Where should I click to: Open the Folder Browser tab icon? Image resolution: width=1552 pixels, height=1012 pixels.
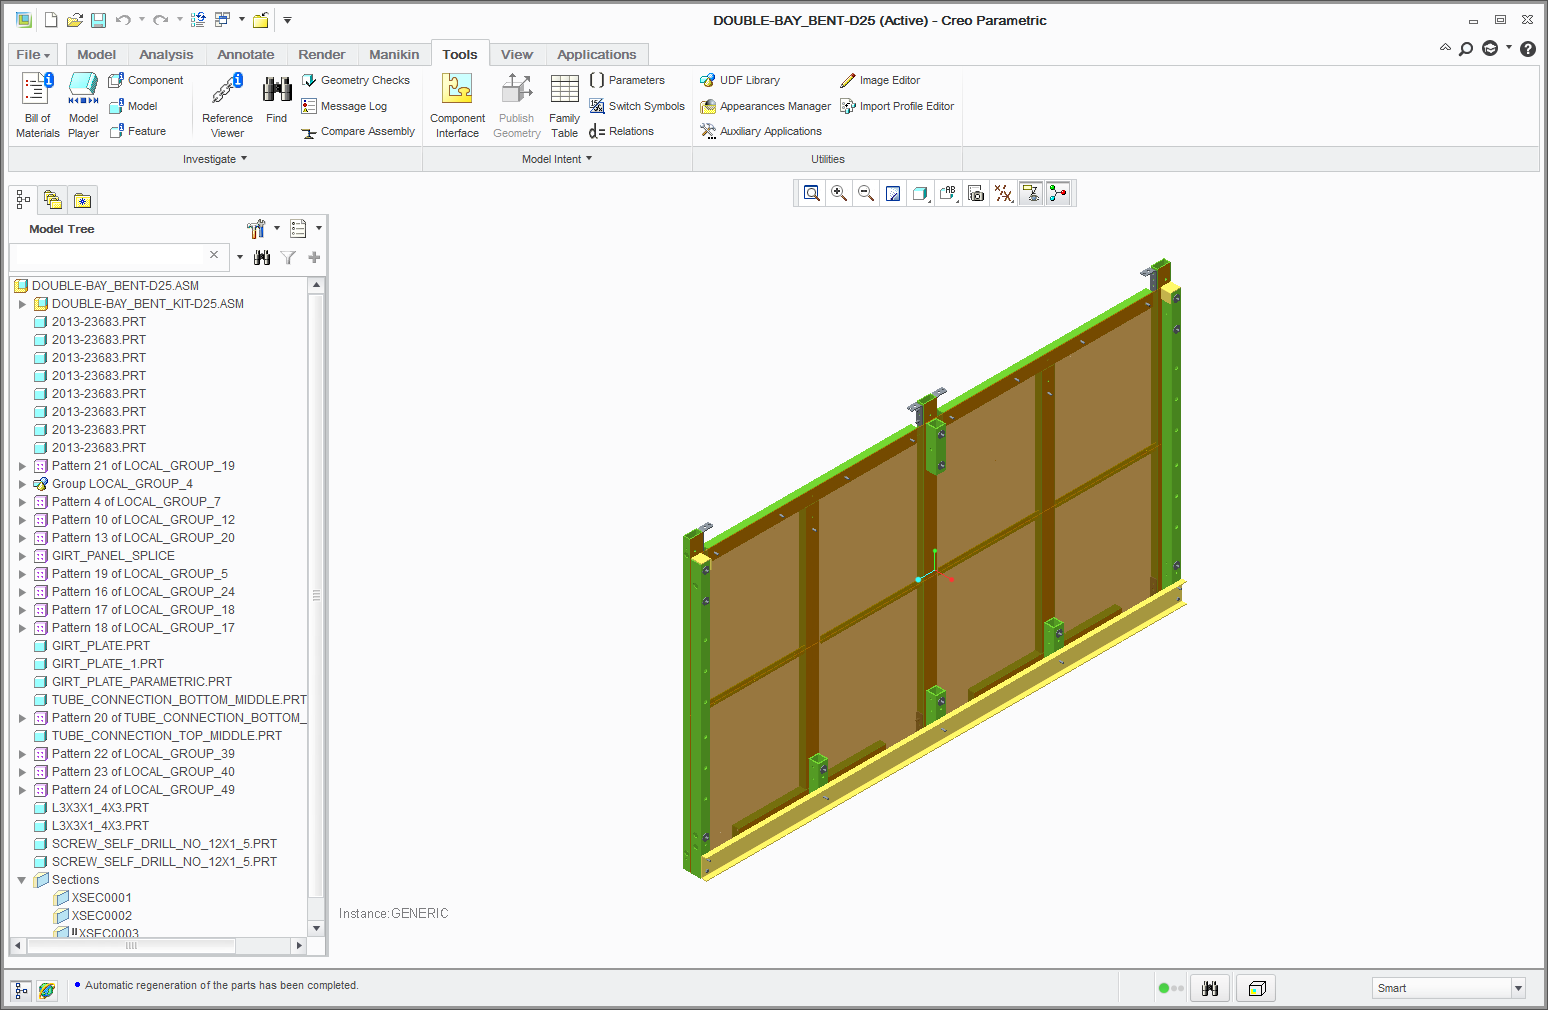53,200
